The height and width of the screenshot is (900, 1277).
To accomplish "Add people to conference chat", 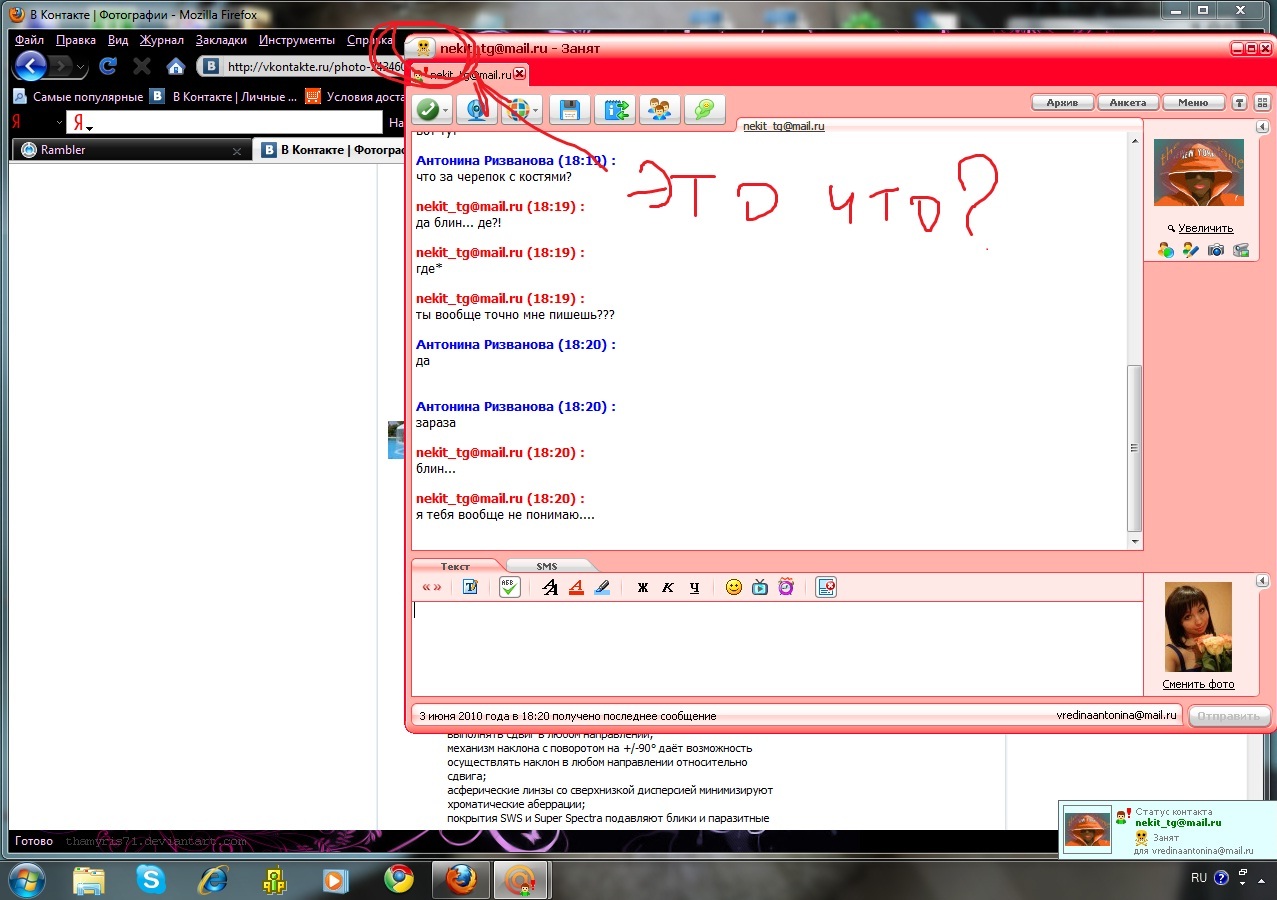I will point(659,109).
